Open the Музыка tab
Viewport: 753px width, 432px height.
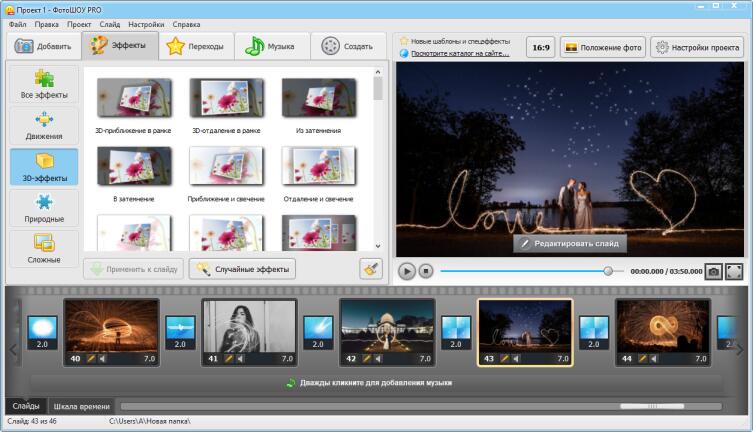pyautogui.click(x=271, y=46)
